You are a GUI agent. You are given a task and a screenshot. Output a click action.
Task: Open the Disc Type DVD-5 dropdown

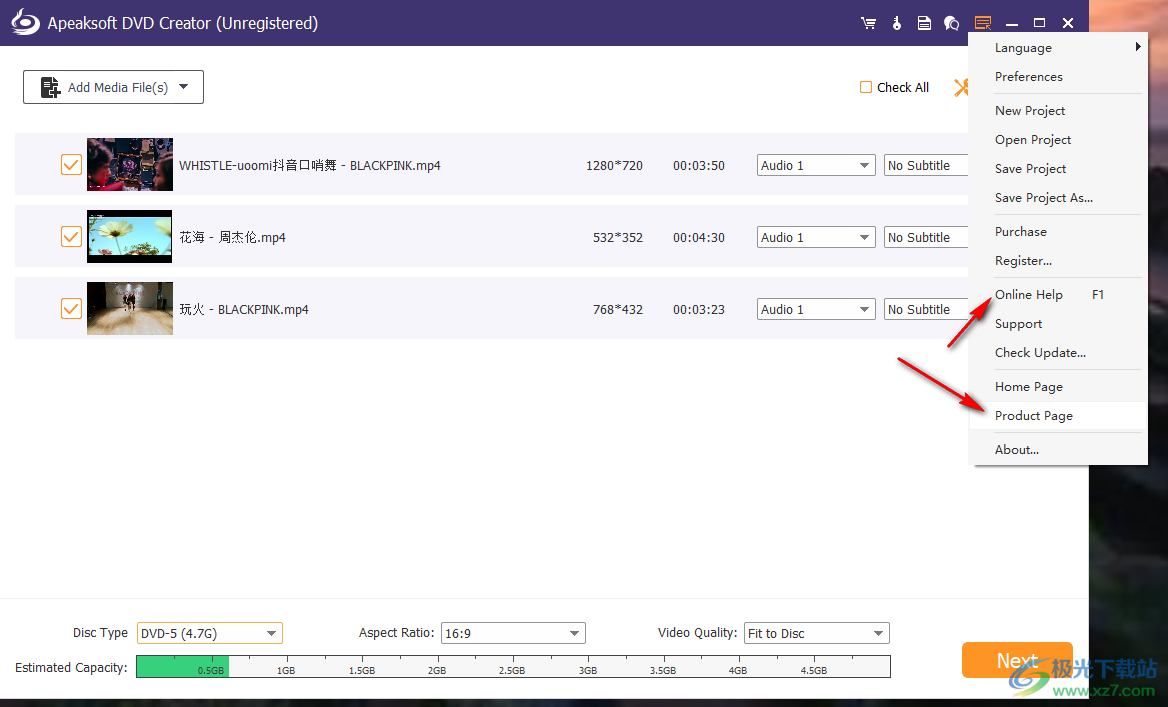(210, 633)
